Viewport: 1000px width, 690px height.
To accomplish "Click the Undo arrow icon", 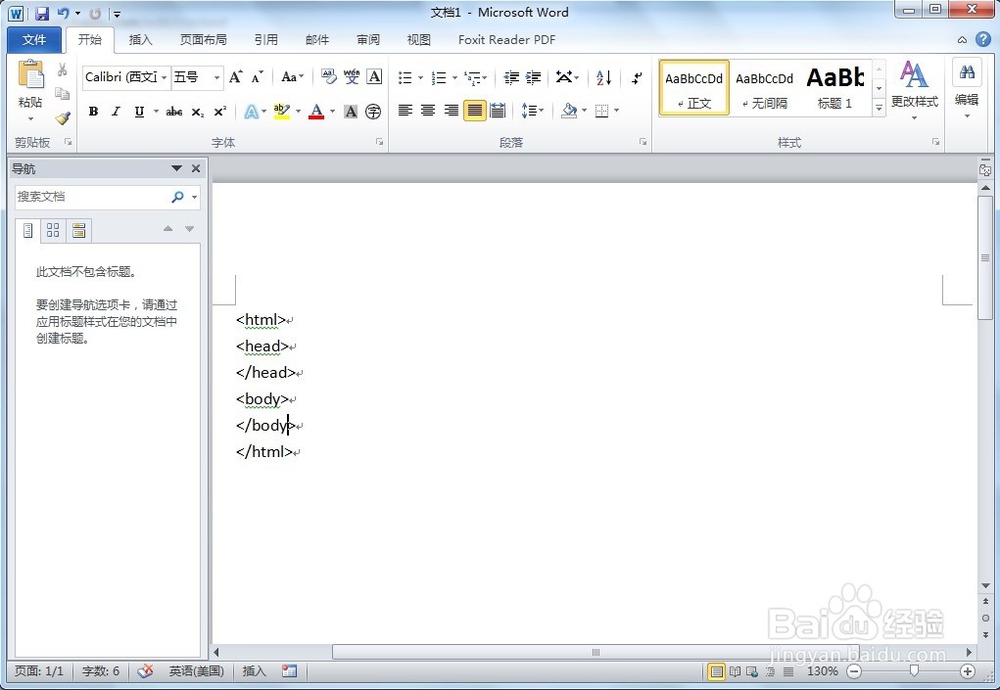I will click(x=63, y=13).
